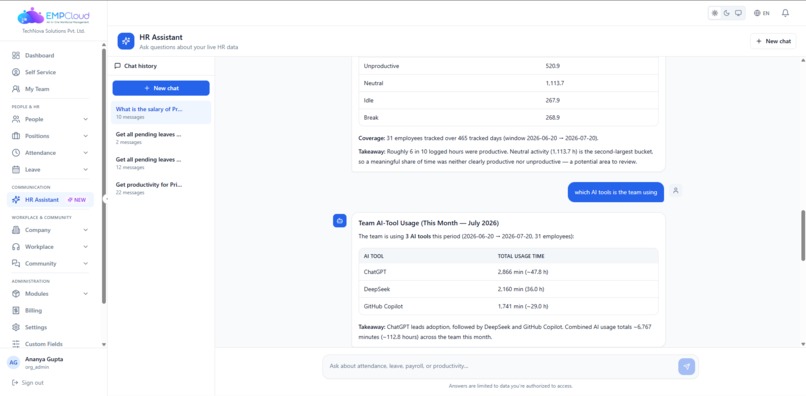
Task: Open notifications bell icon
Action: 785,13
